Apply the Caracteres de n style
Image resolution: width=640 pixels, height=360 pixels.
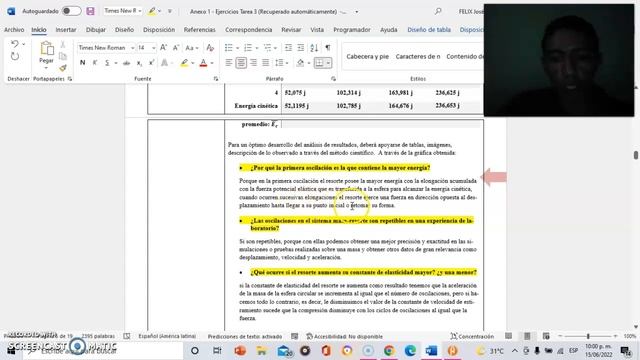418,56
